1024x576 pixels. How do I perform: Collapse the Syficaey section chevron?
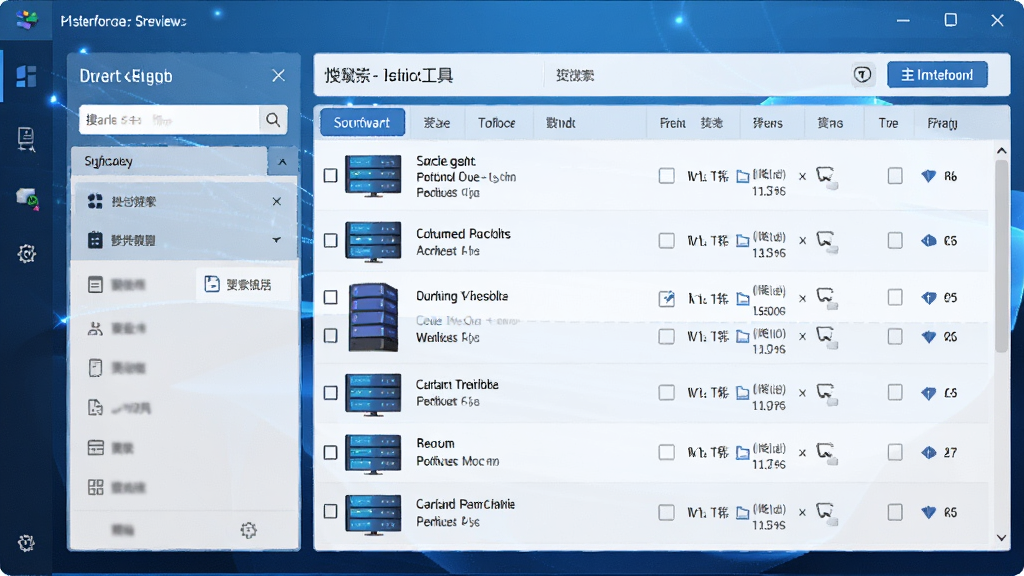pyautogui.click(x=282, y=161)
